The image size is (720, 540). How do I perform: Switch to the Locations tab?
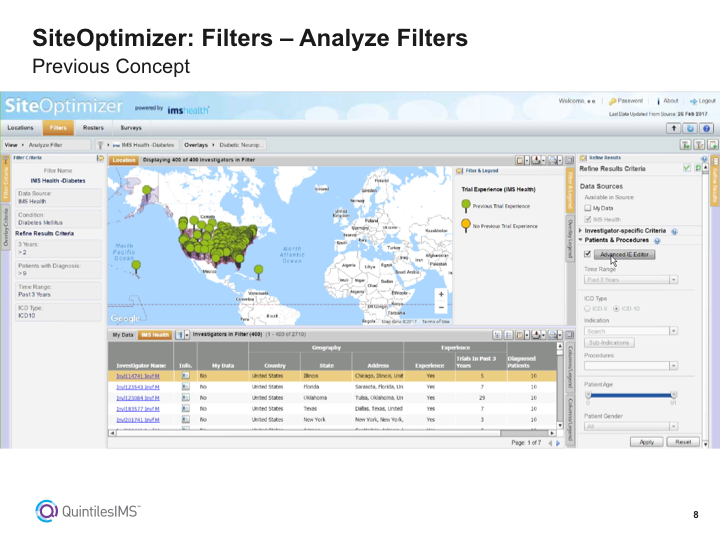[x=20, y=128]
